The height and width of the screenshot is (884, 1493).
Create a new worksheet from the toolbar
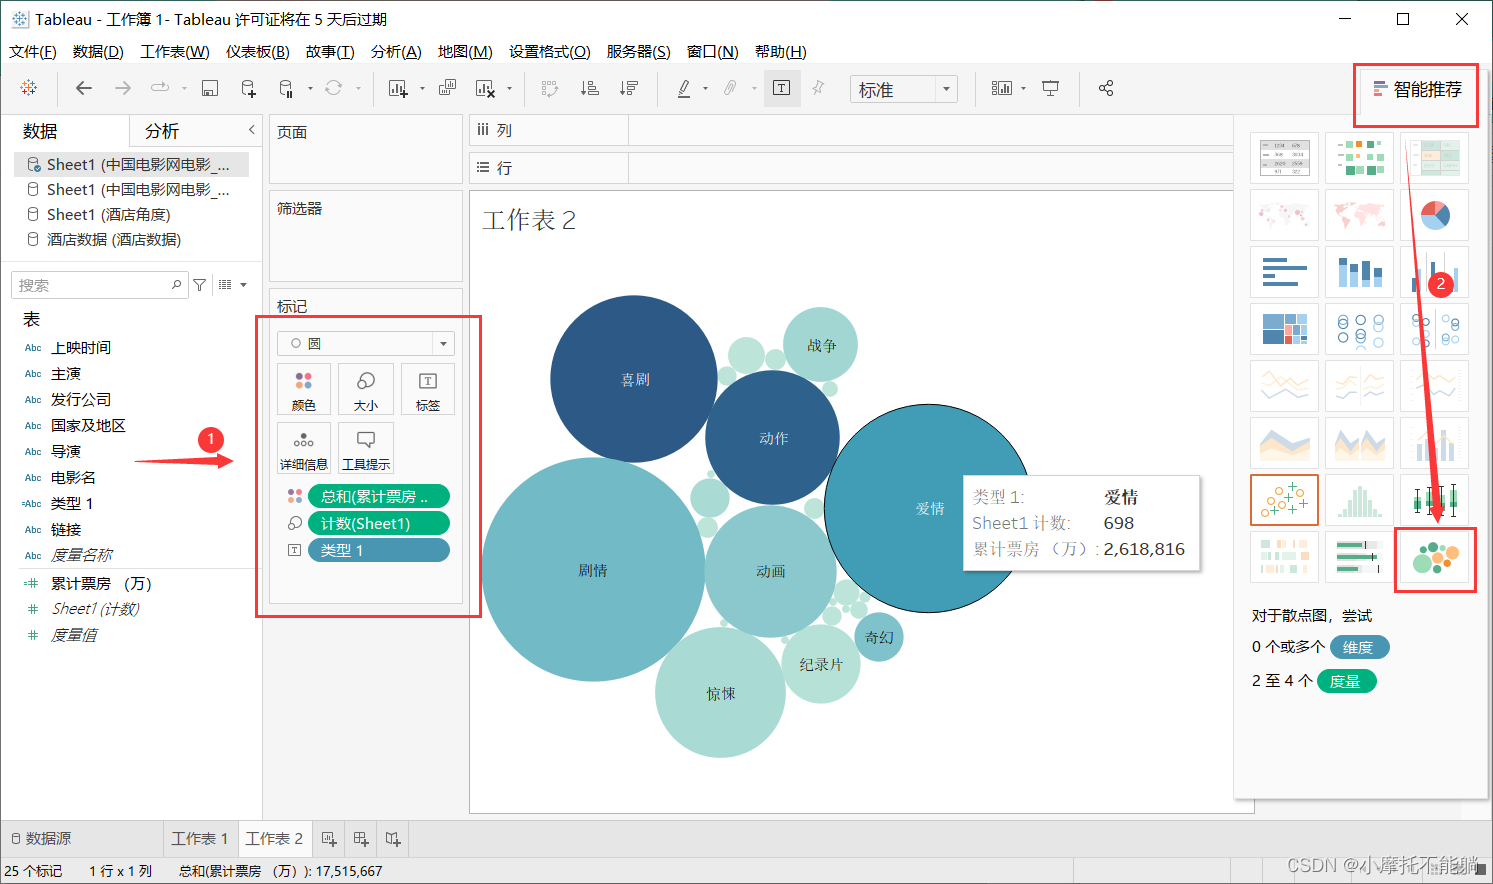click(x=398, y=88)
